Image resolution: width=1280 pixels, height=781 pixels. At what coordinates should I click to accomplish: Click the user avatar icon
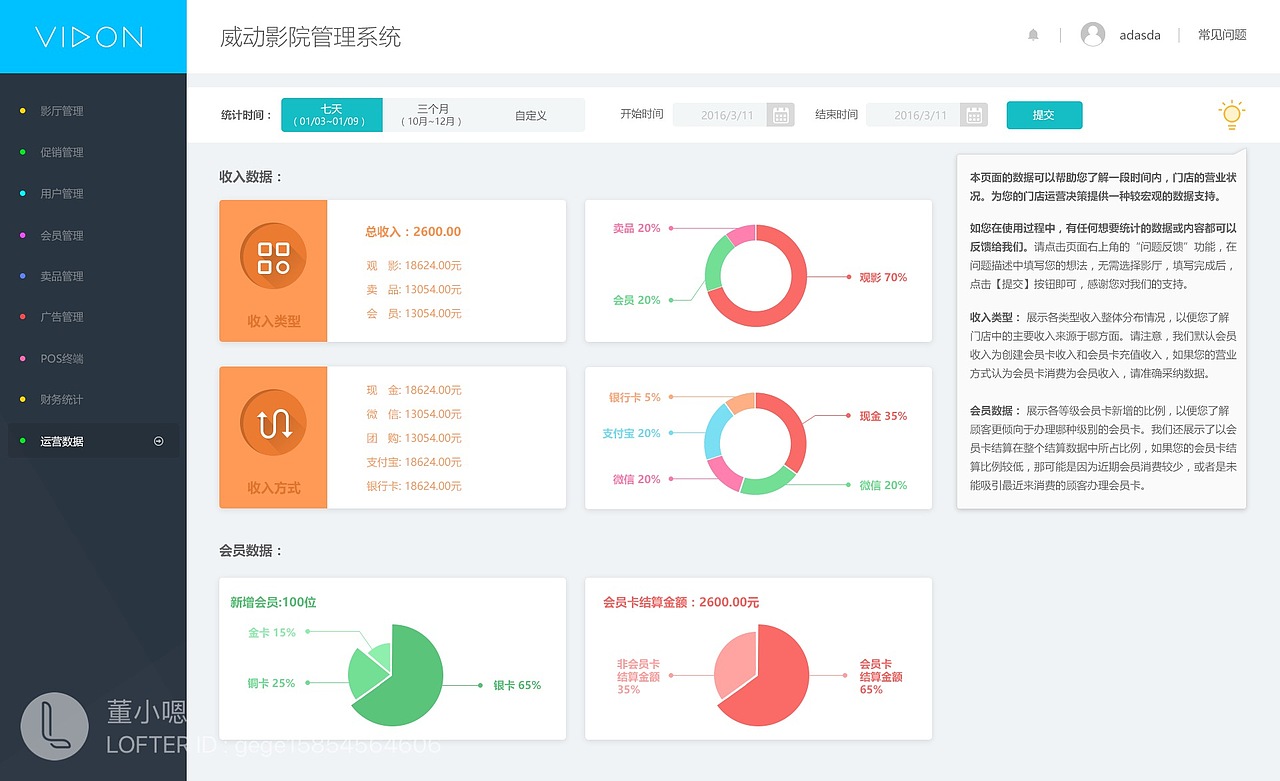coord(1092,34)
